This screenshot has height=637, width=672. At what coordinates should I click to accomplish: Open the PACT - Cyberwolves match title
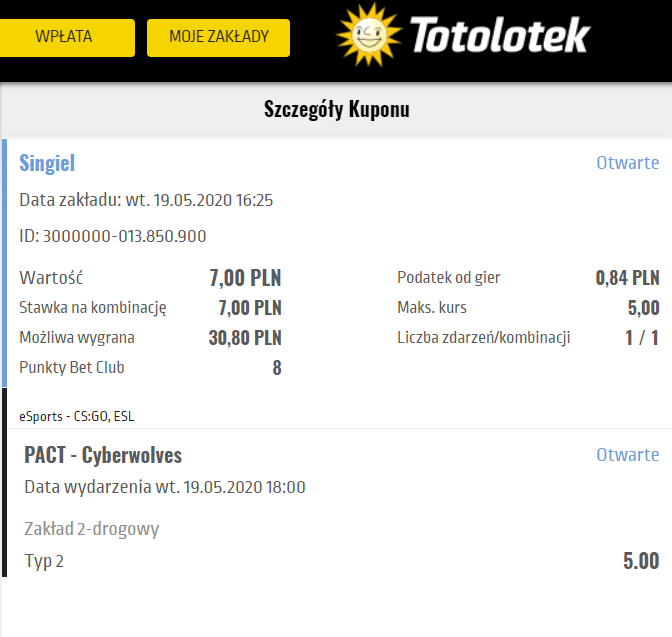coord(103,456)
